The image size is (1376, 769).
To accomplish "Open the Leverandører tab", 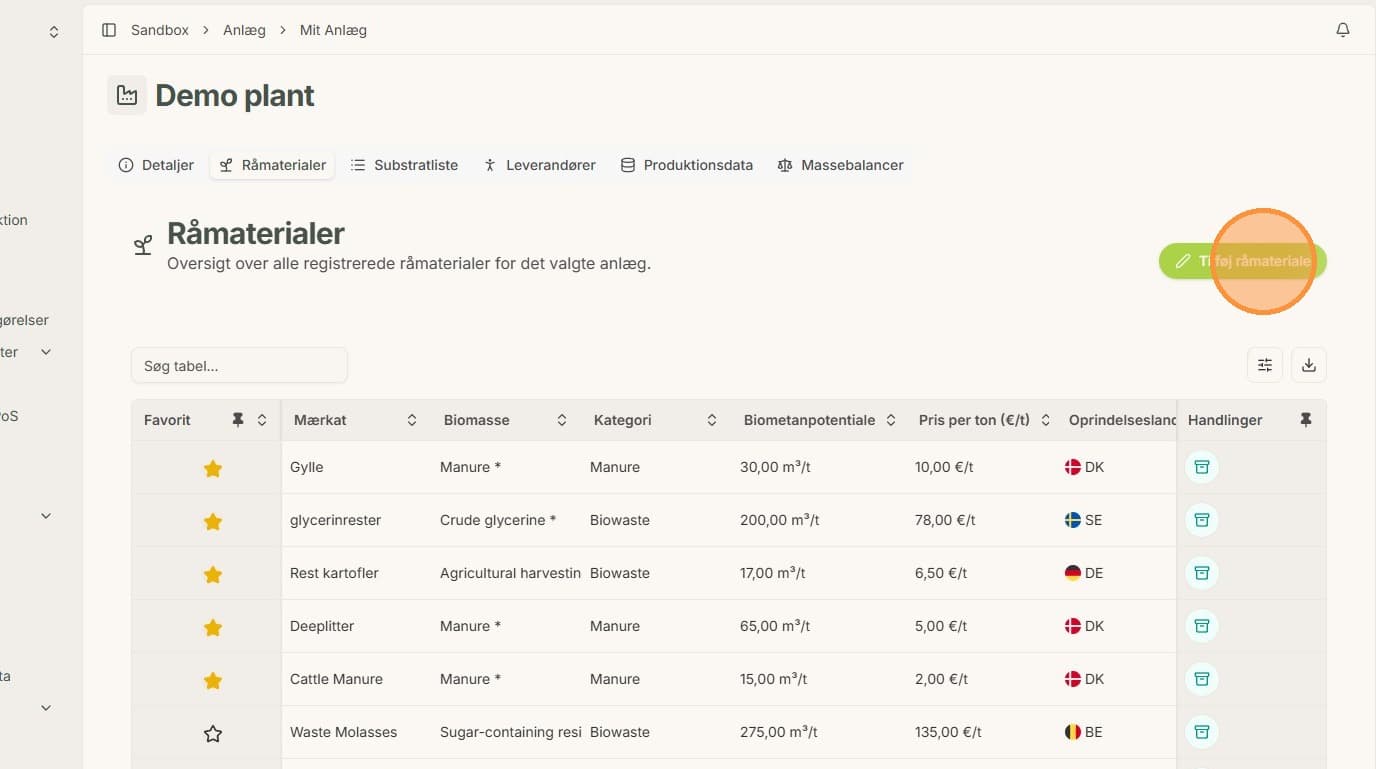I will coord(539,165).
